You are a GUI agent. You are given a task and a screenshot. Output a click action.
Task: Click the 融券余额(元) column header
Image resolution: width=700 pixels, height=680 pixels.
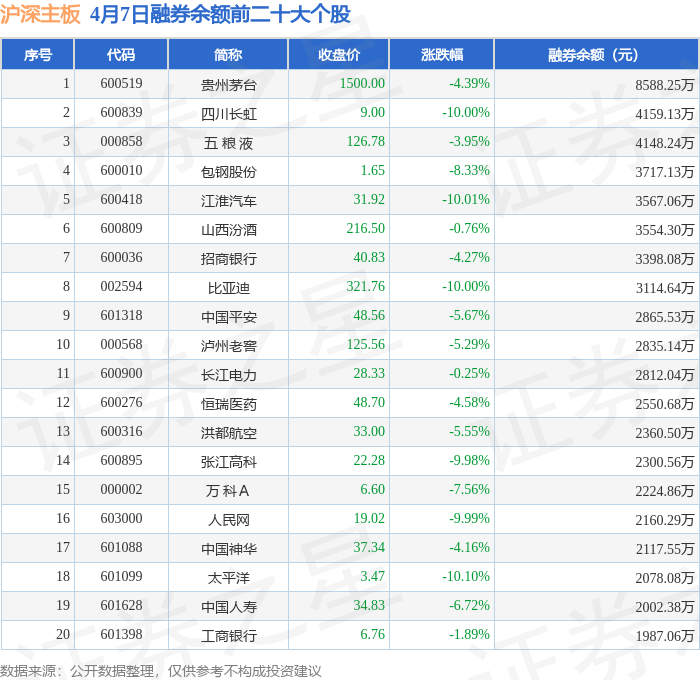tap(596, 54)
